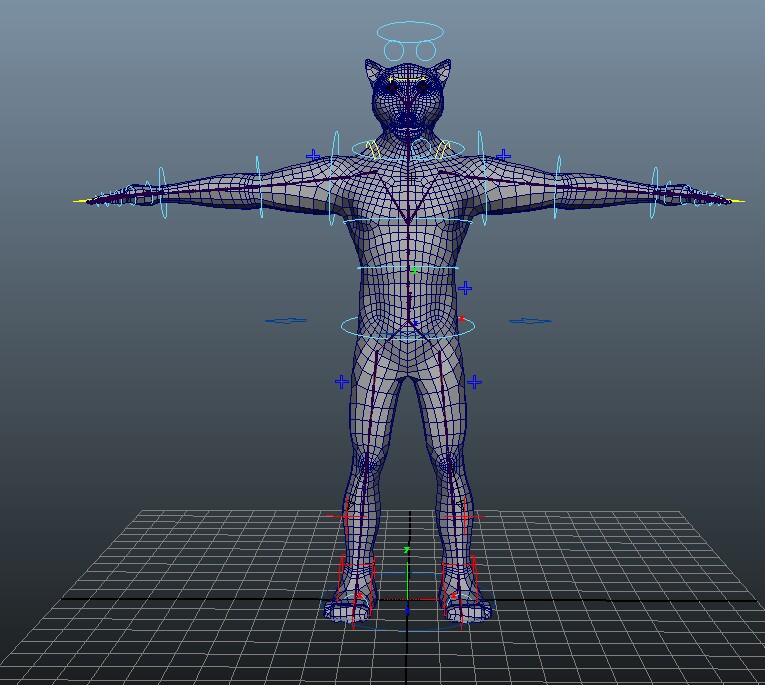Select the mid-spine ring control below the chest
Image resolution: width=765 pixels, height=685 pixels.
click(x=408, y=268)
